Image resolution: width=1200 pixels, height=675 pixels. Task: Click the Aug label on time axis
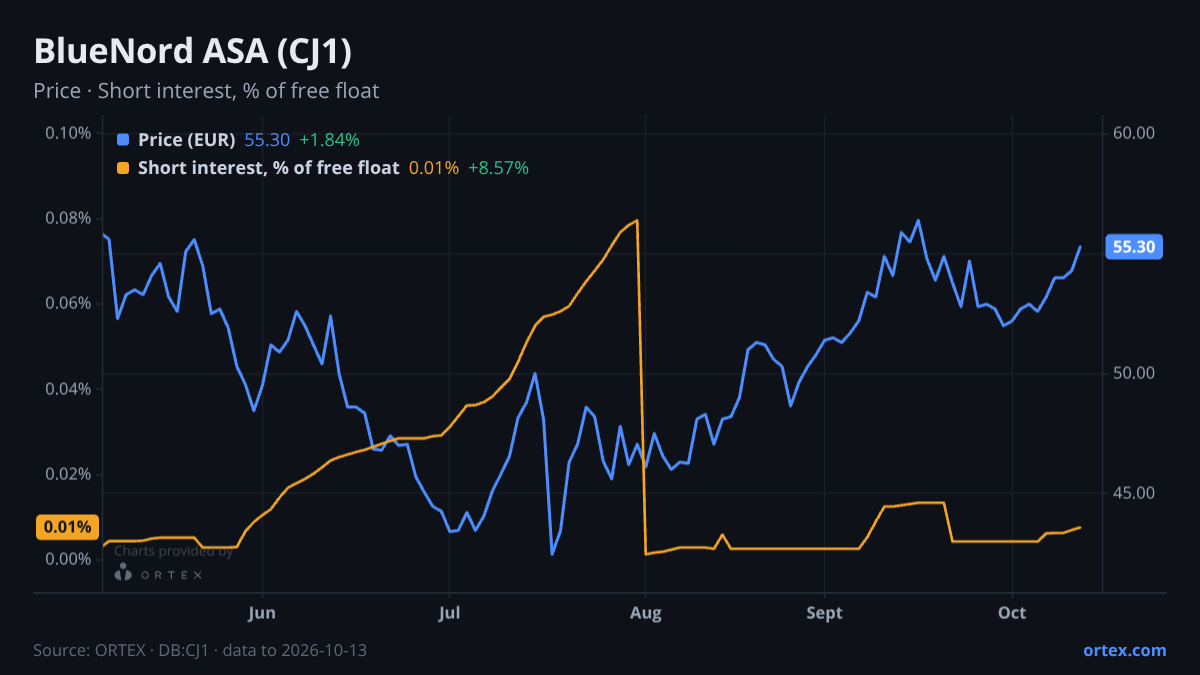(645, 612)
